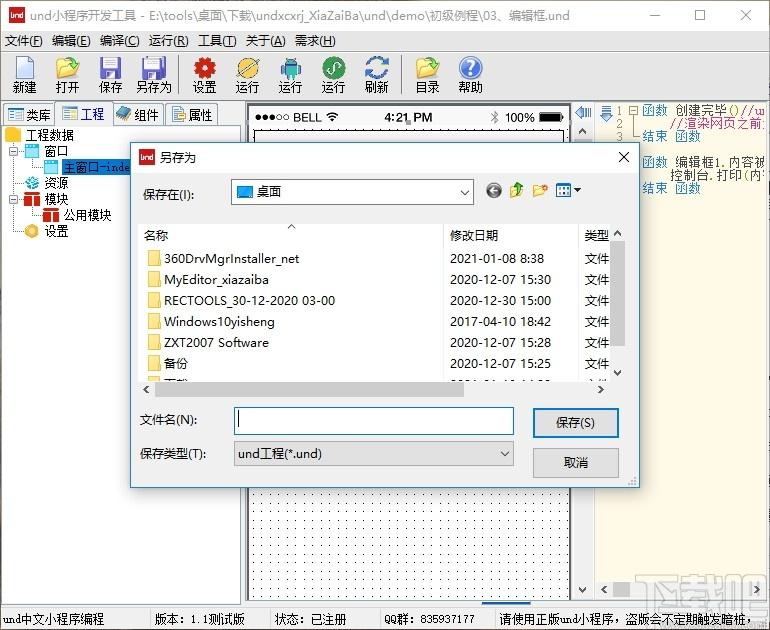Go up one folder level icon

point(517,190)
